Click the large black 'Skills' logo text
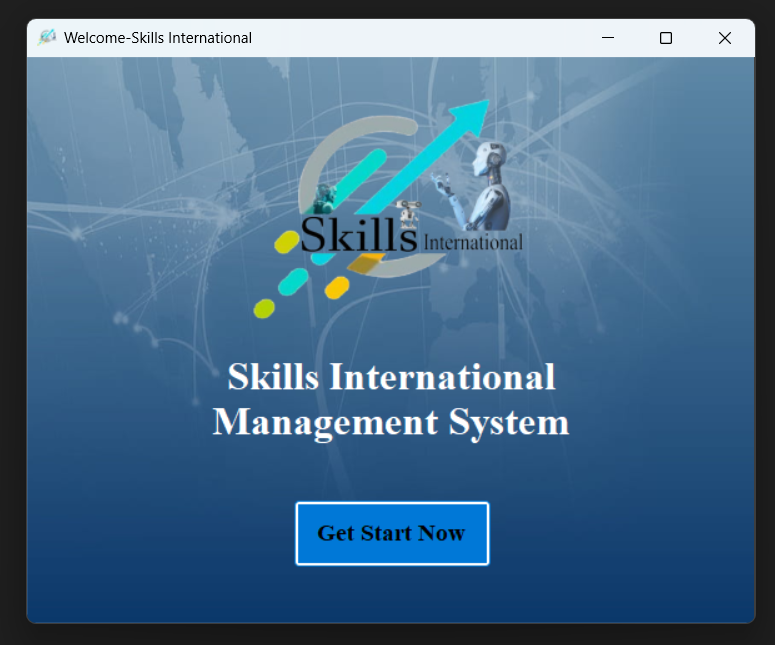The width and height of the screenshot is (775, 645). coord(358,235)
